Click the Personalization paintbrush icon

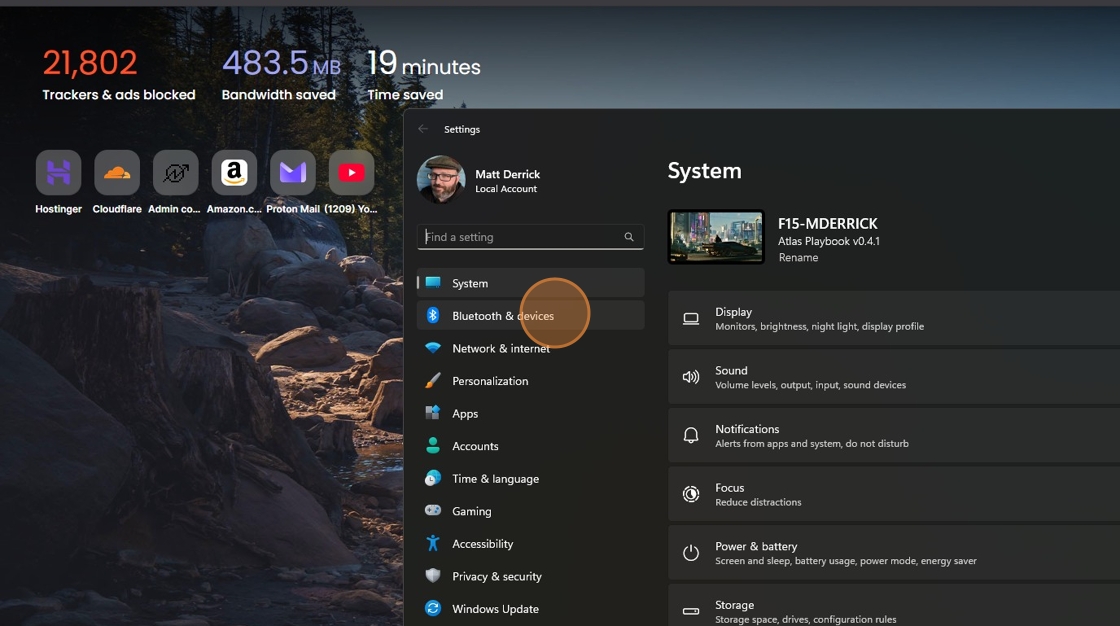pyautogui.click(x=433, y=380)
